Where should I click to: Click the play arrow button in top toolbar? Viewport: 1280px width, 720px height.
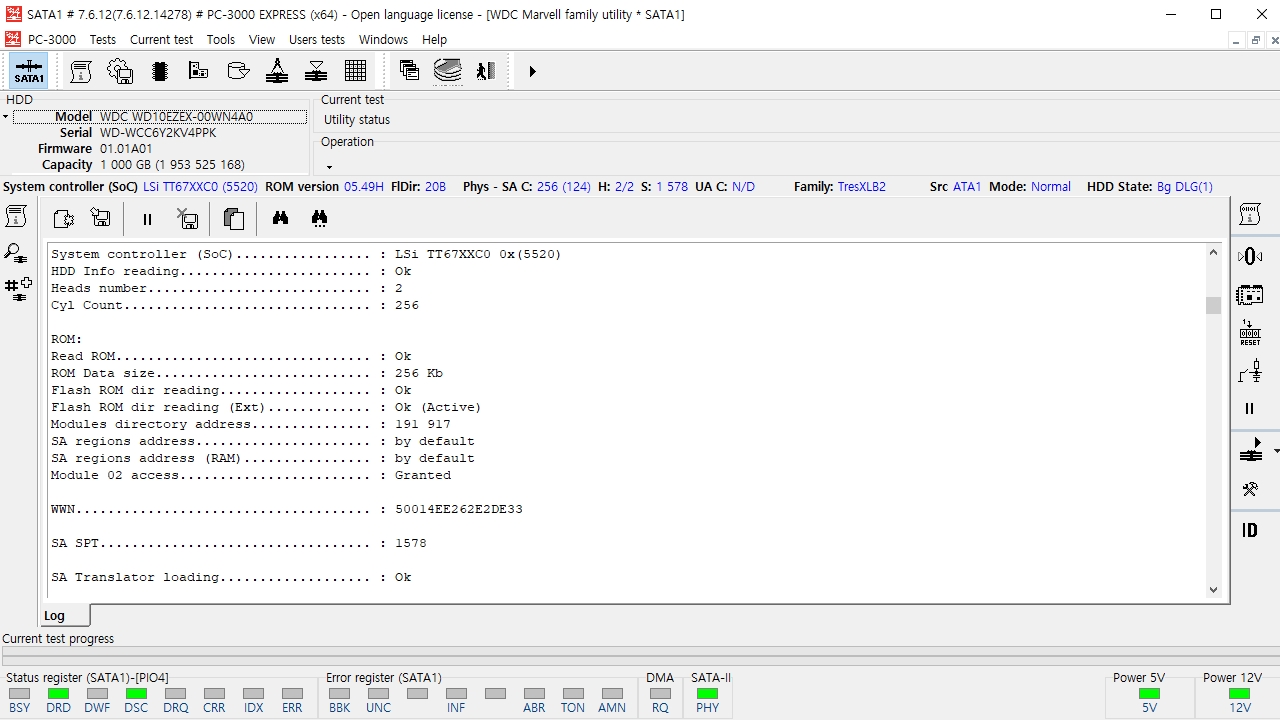click(532, 71)
